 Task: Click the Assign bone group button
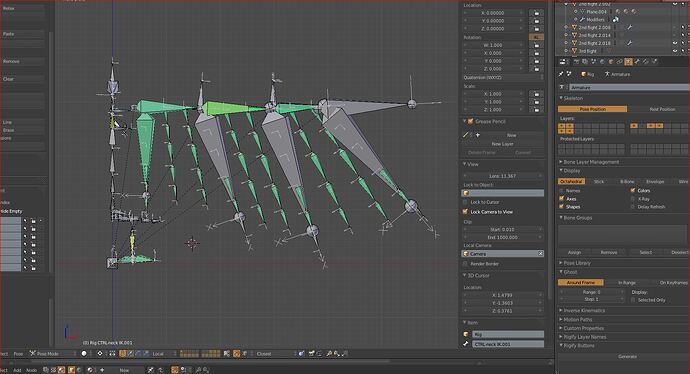[574, 252]
